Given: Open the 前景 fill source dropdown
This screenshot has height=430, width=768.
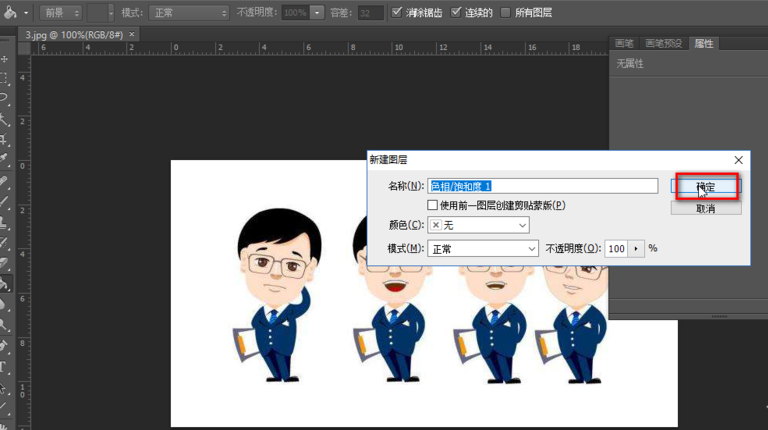Looking at the screenshot, I should pos(61,13).
